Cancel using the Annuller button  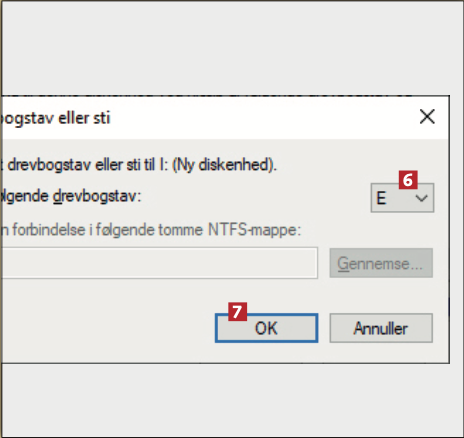coord(381,328)
